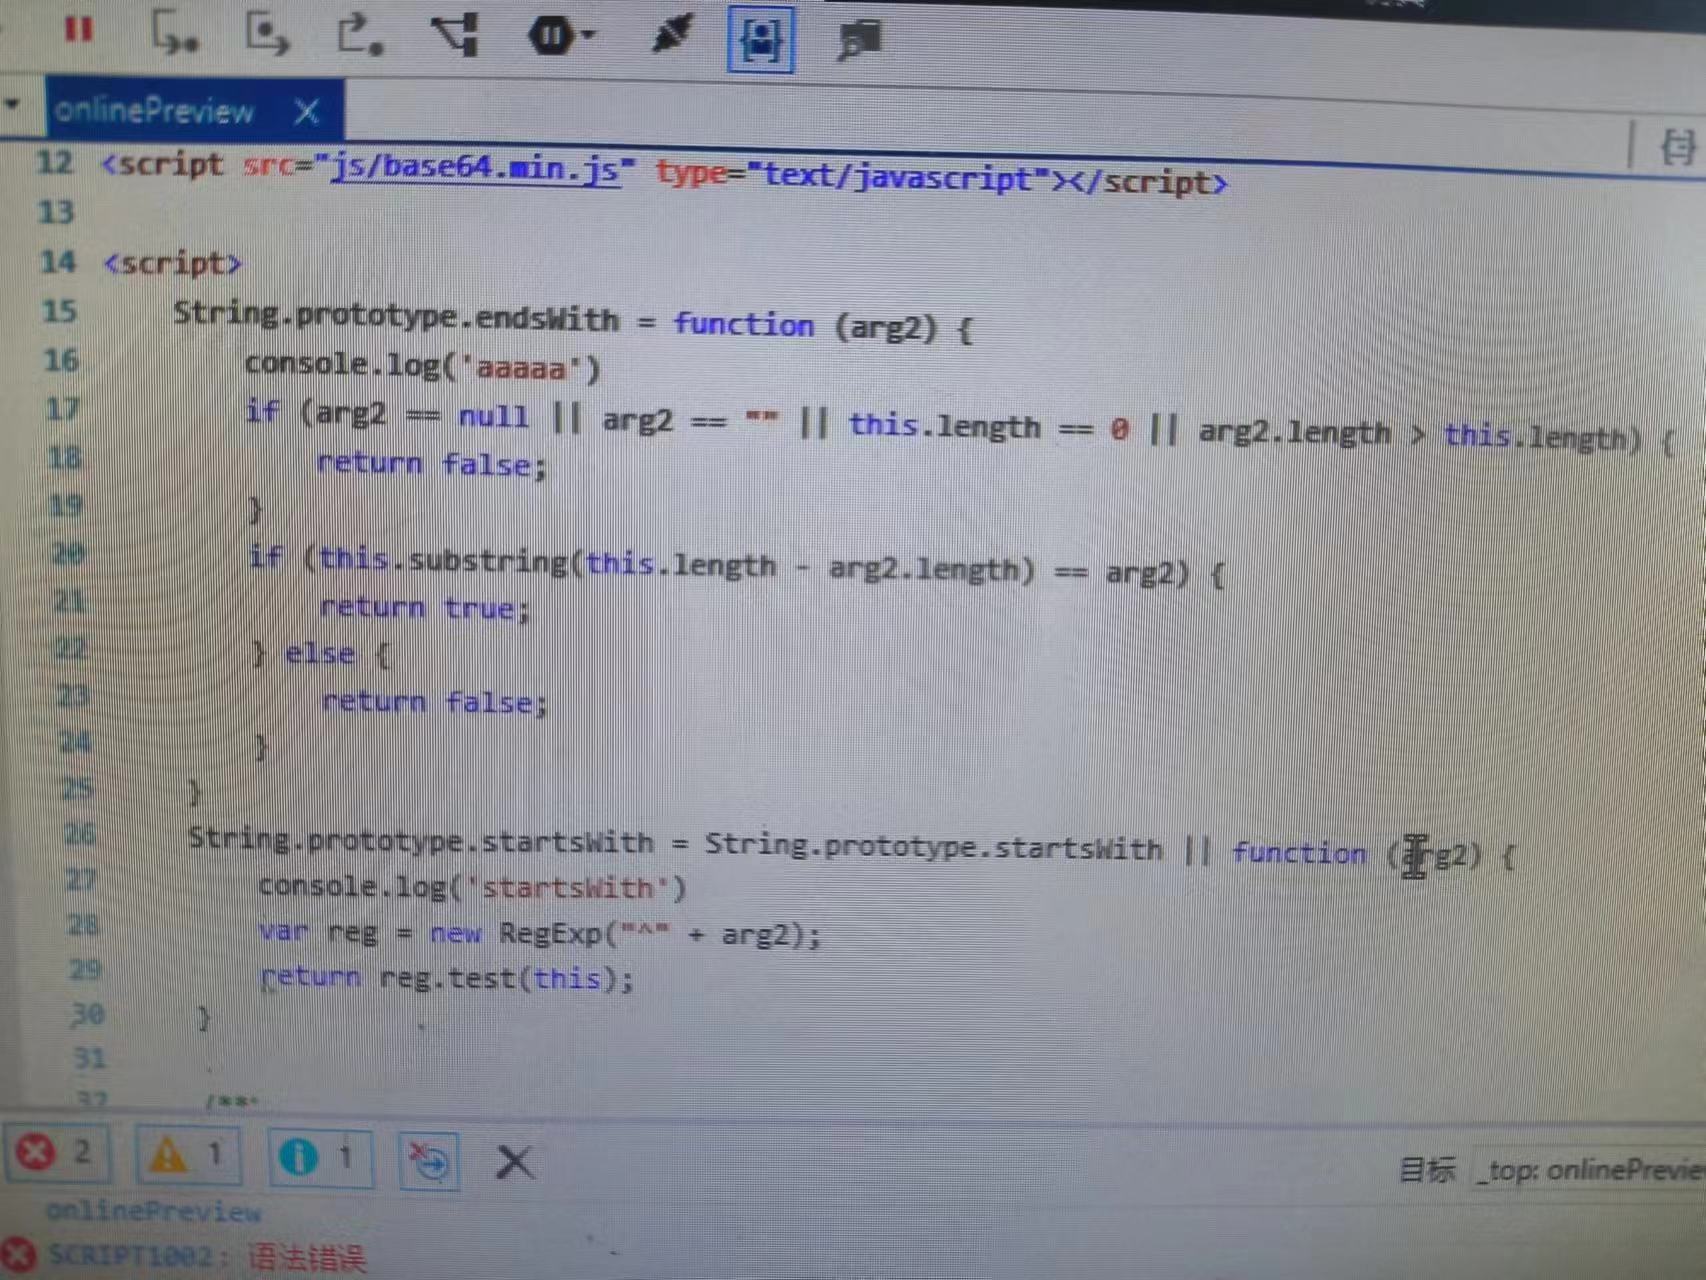Open the js/base64.min.js script link
Image resolution: width=1706 pixels, height=1280 pixels.
click(476, 168)
